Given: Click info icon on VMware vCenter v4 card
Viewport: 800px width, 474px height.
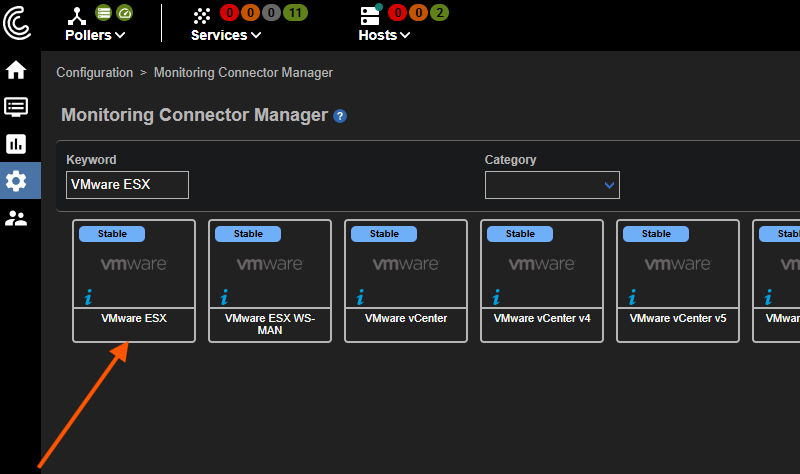Looking at the screenshot, I should 495,297.
